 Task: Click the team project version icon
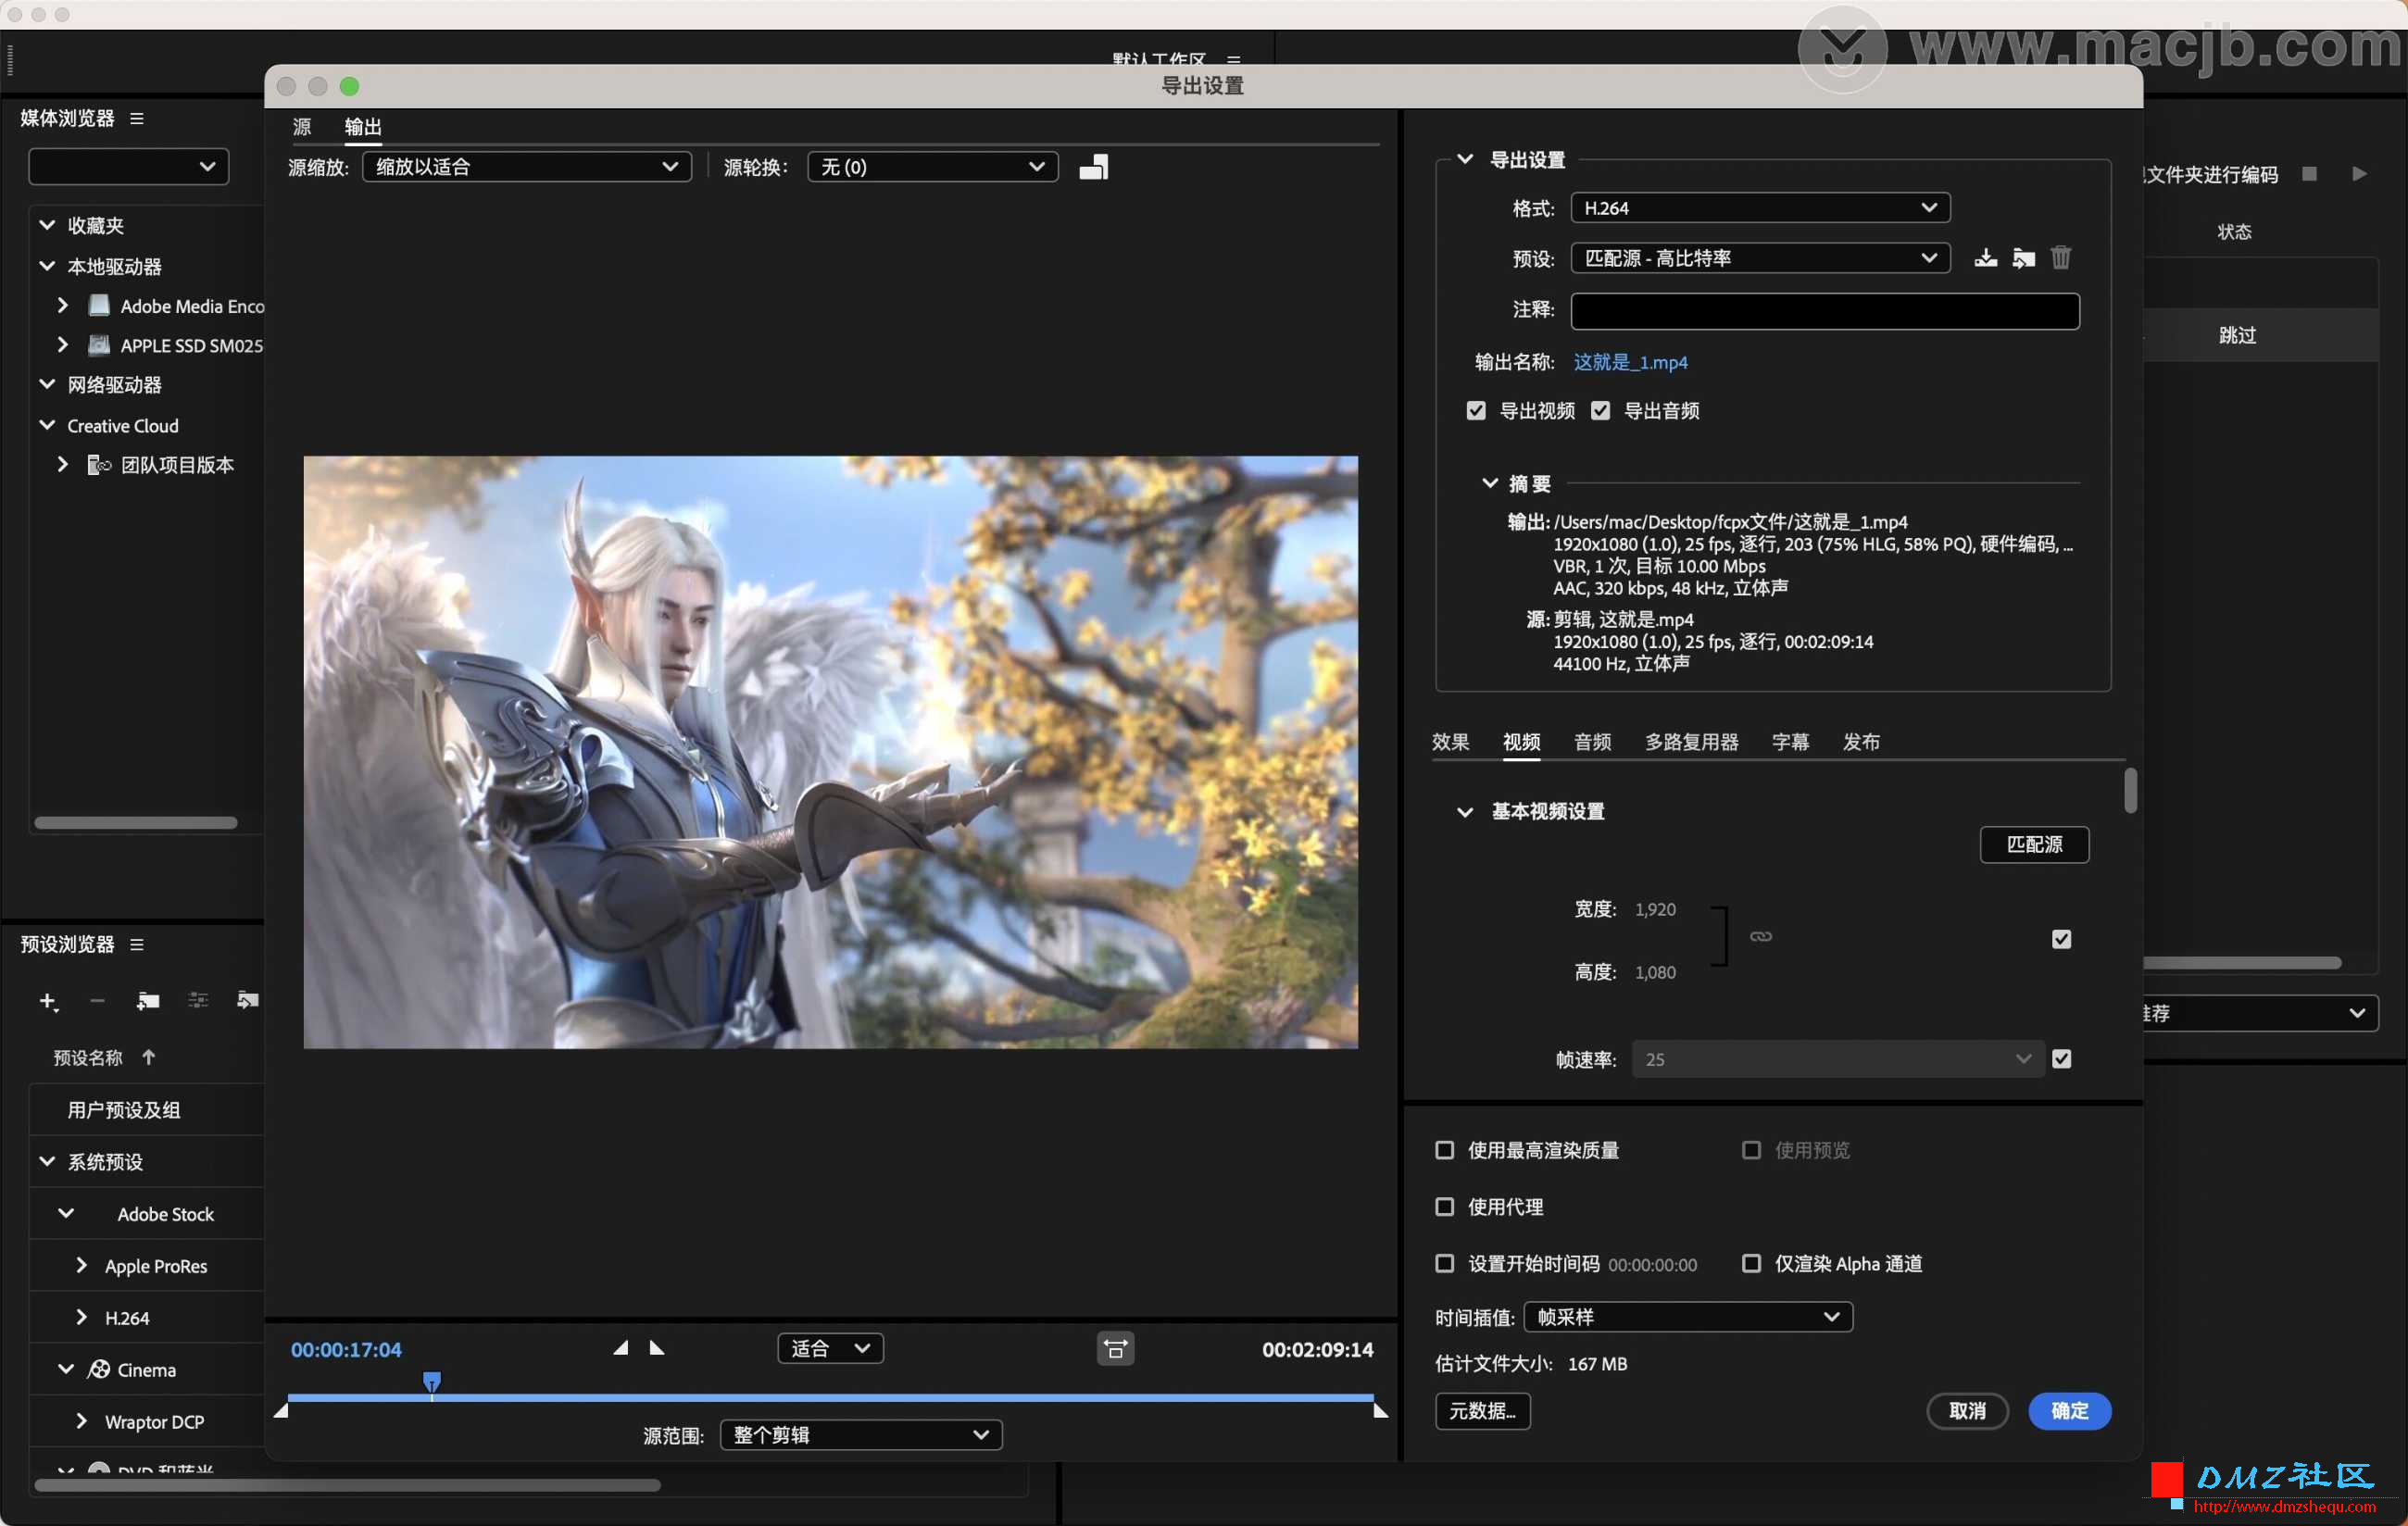tap(98, 464)
